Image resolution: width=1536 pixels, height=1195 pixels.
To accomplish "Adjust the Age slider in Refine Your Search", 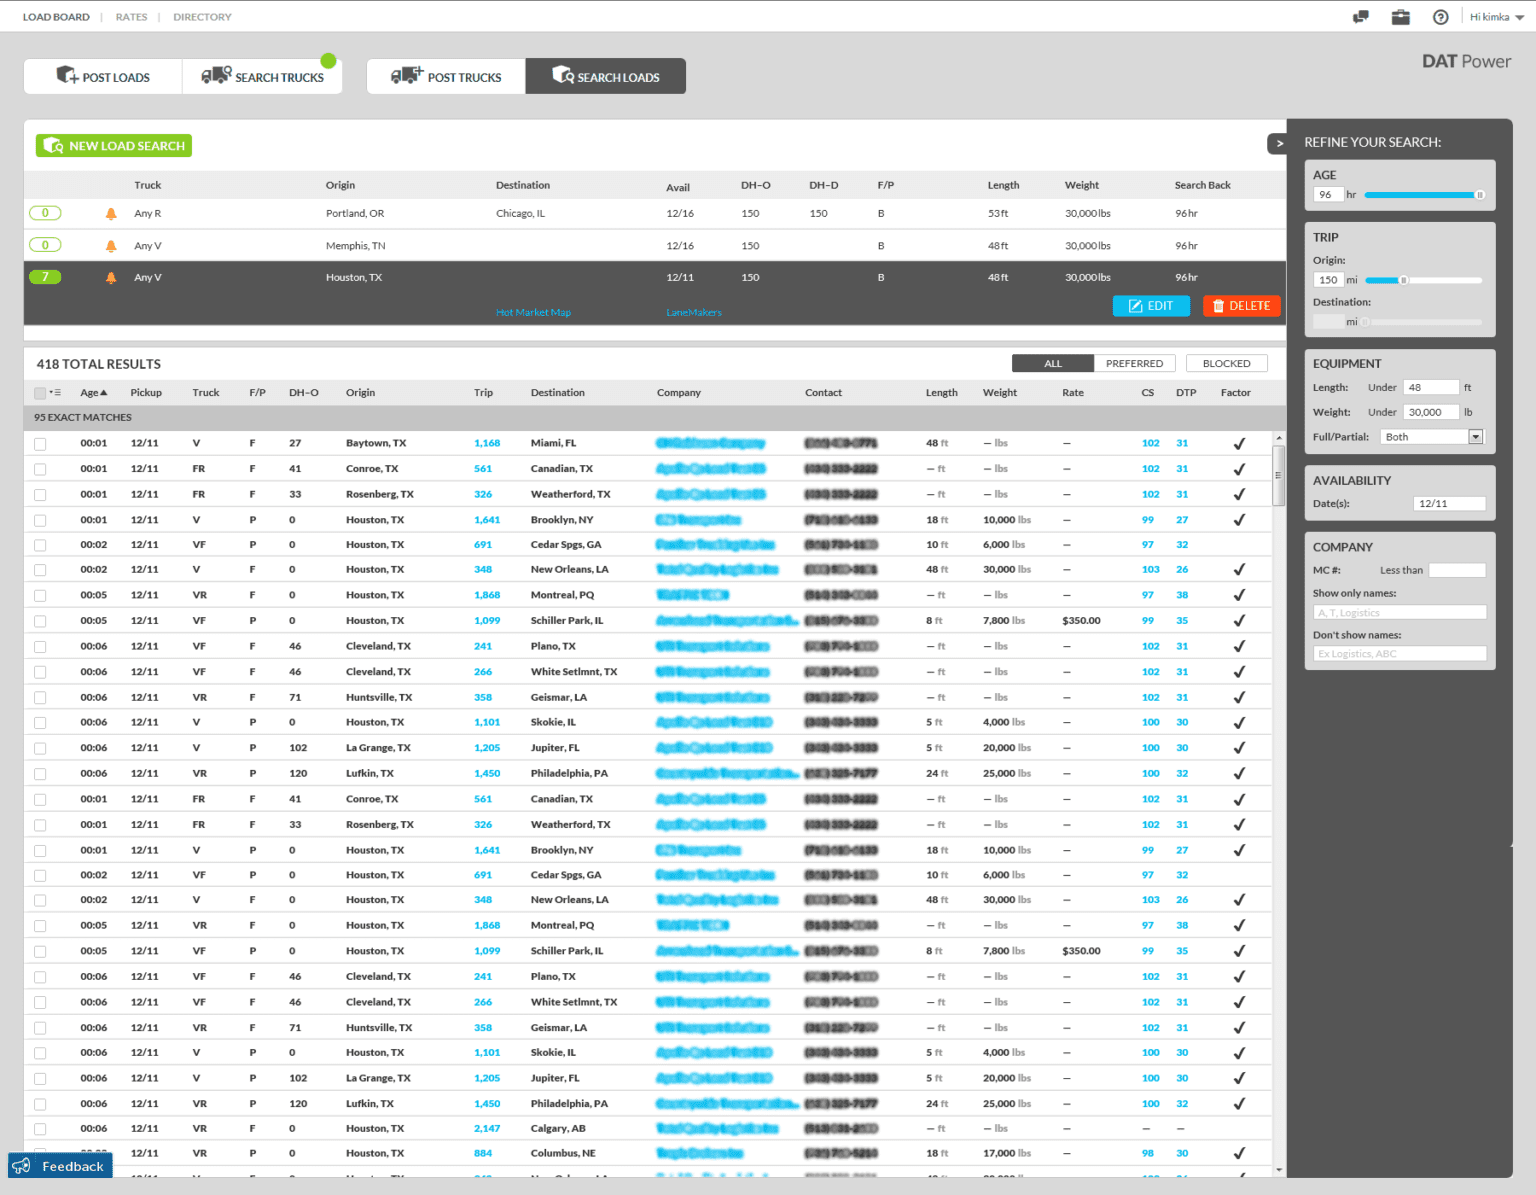I will 1480,194.
